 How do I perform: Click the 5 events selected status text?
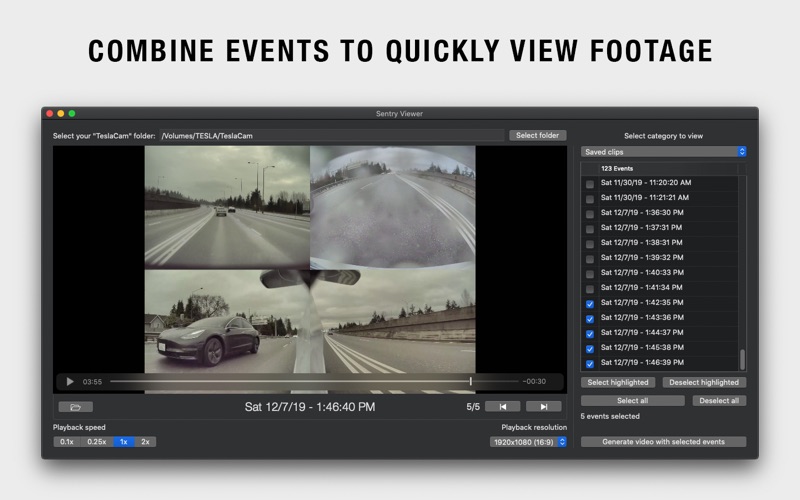[x=610, y=416]
